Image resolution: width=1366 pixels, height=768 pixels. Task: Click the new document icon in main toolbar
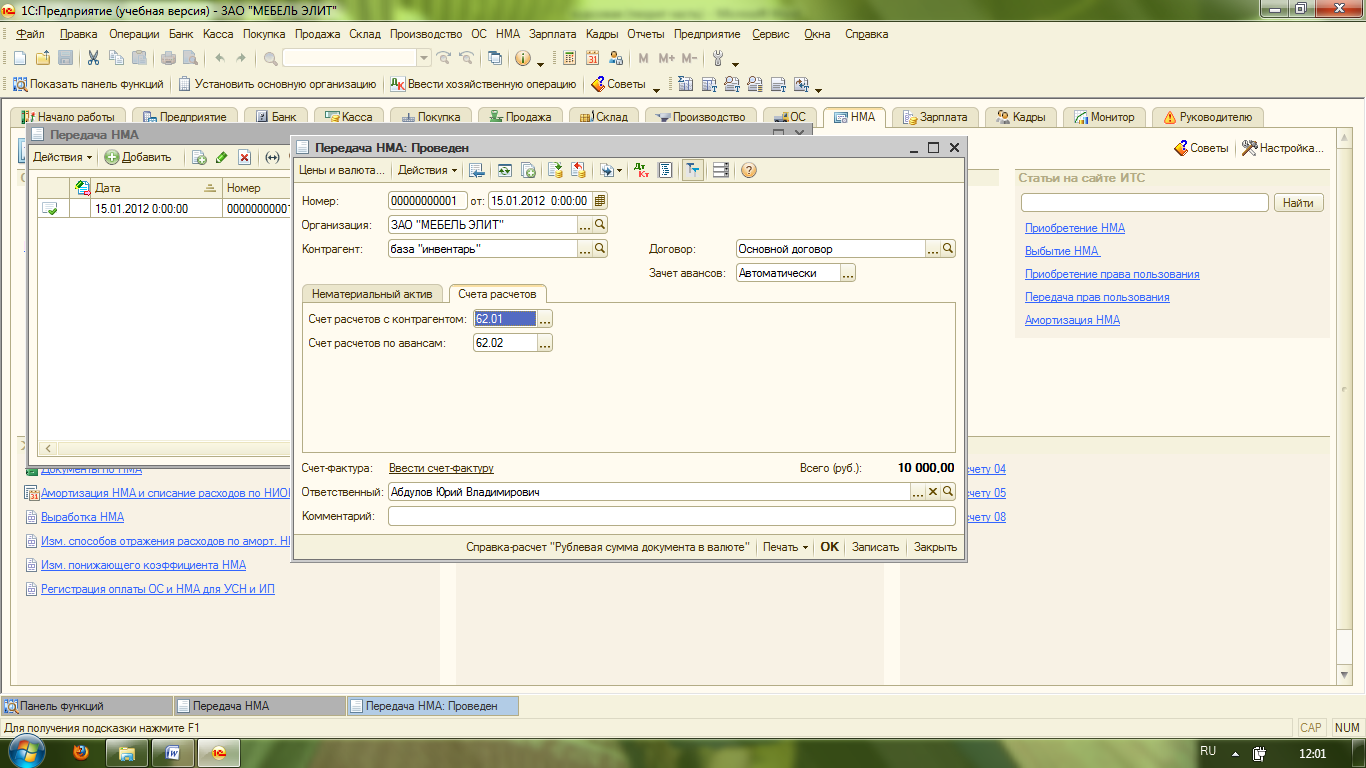(x=19, y=58)
